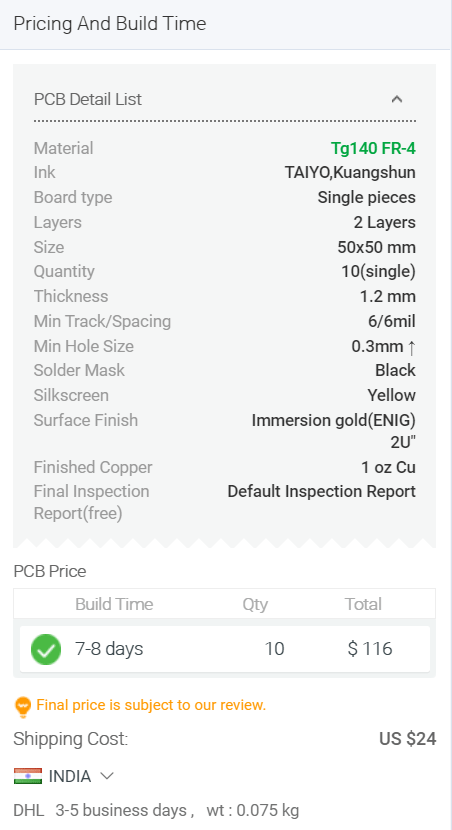The image size is (452, 830).
Task: Click the Qty column header
Action: coord(255,605)
